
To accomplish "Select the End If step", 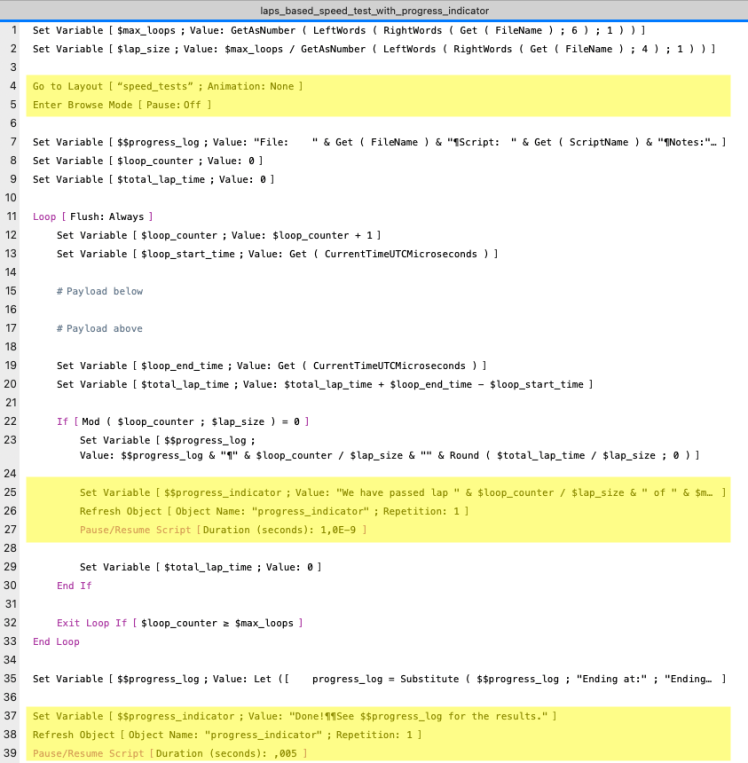I will [74, 585].
